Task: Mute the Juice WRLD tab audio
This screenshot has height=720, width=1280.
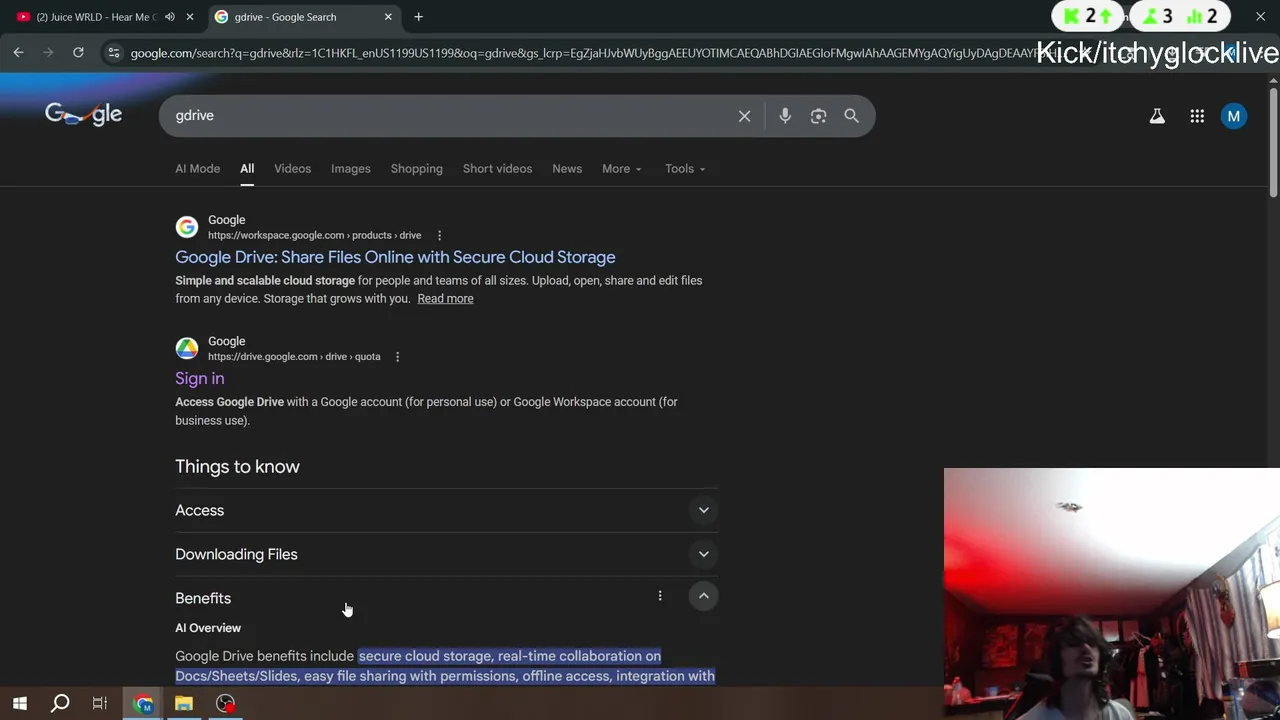Action: point(170,17)
